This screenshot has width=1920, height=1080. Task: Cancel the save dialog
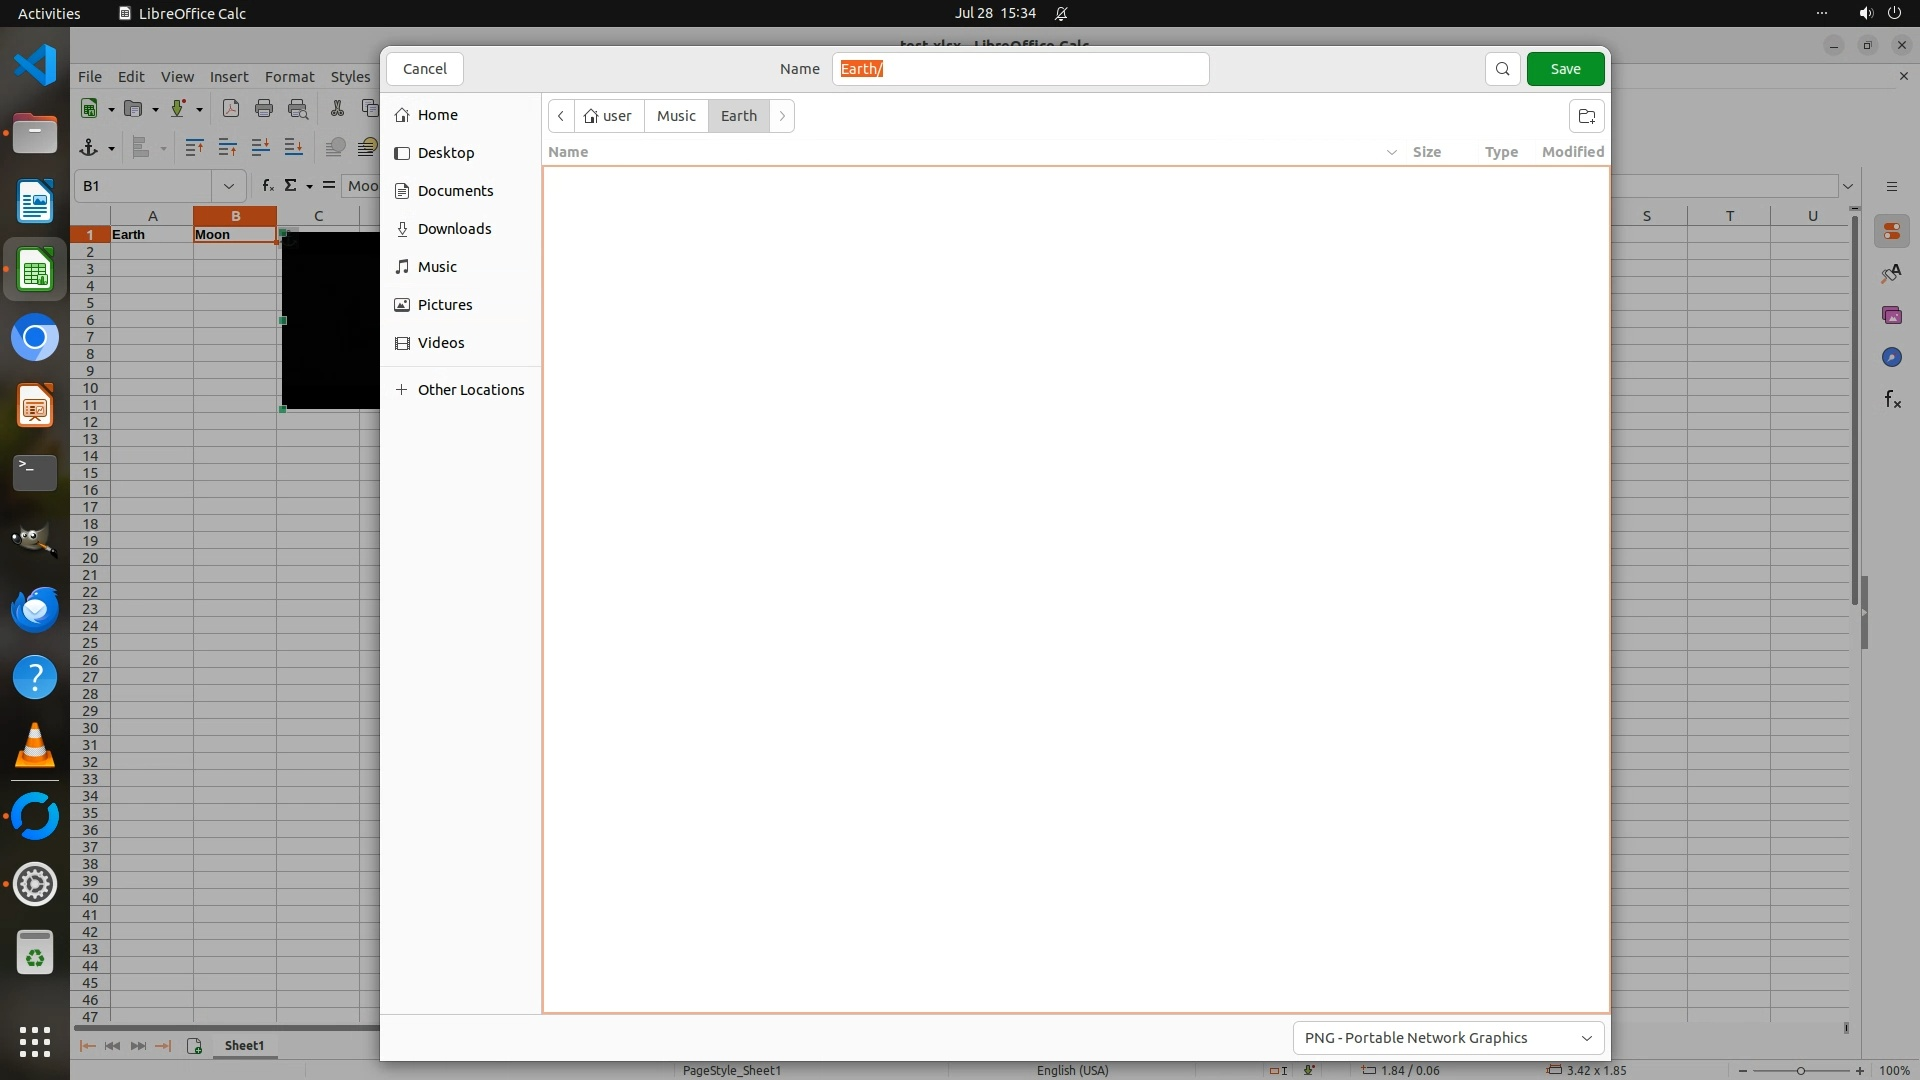(x=424, y=69)
